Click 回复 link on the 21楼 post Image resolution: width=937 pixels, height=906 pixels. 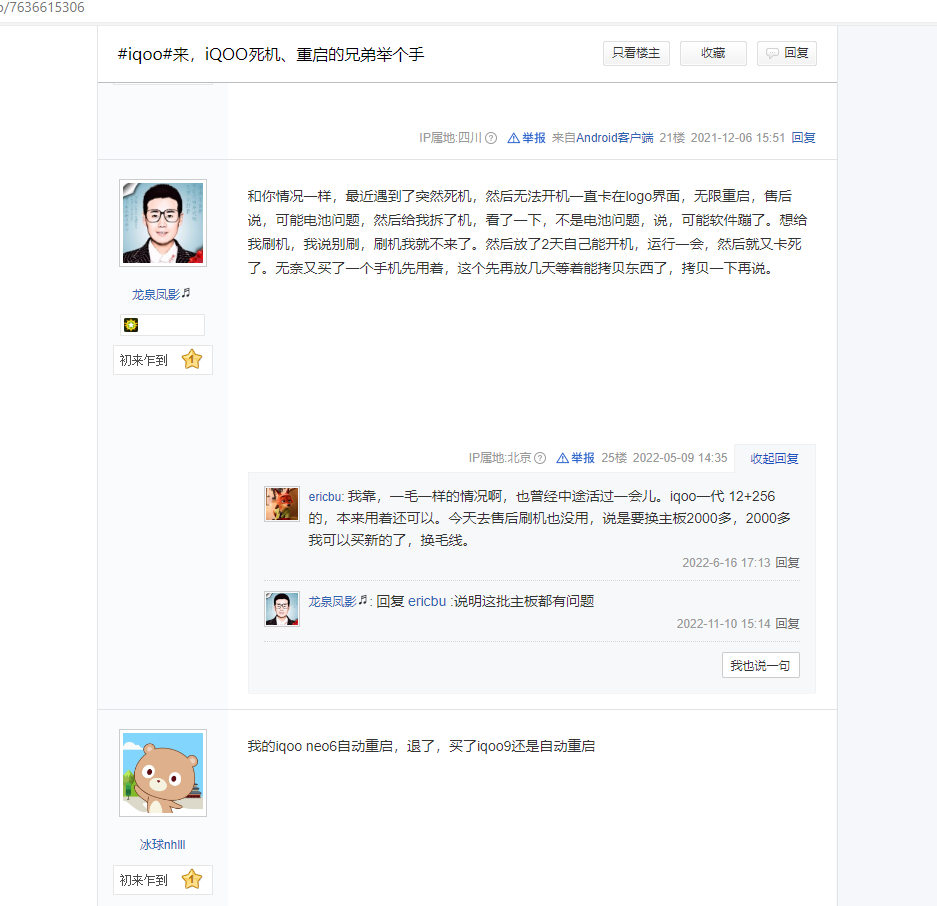[x=803, y=138]
